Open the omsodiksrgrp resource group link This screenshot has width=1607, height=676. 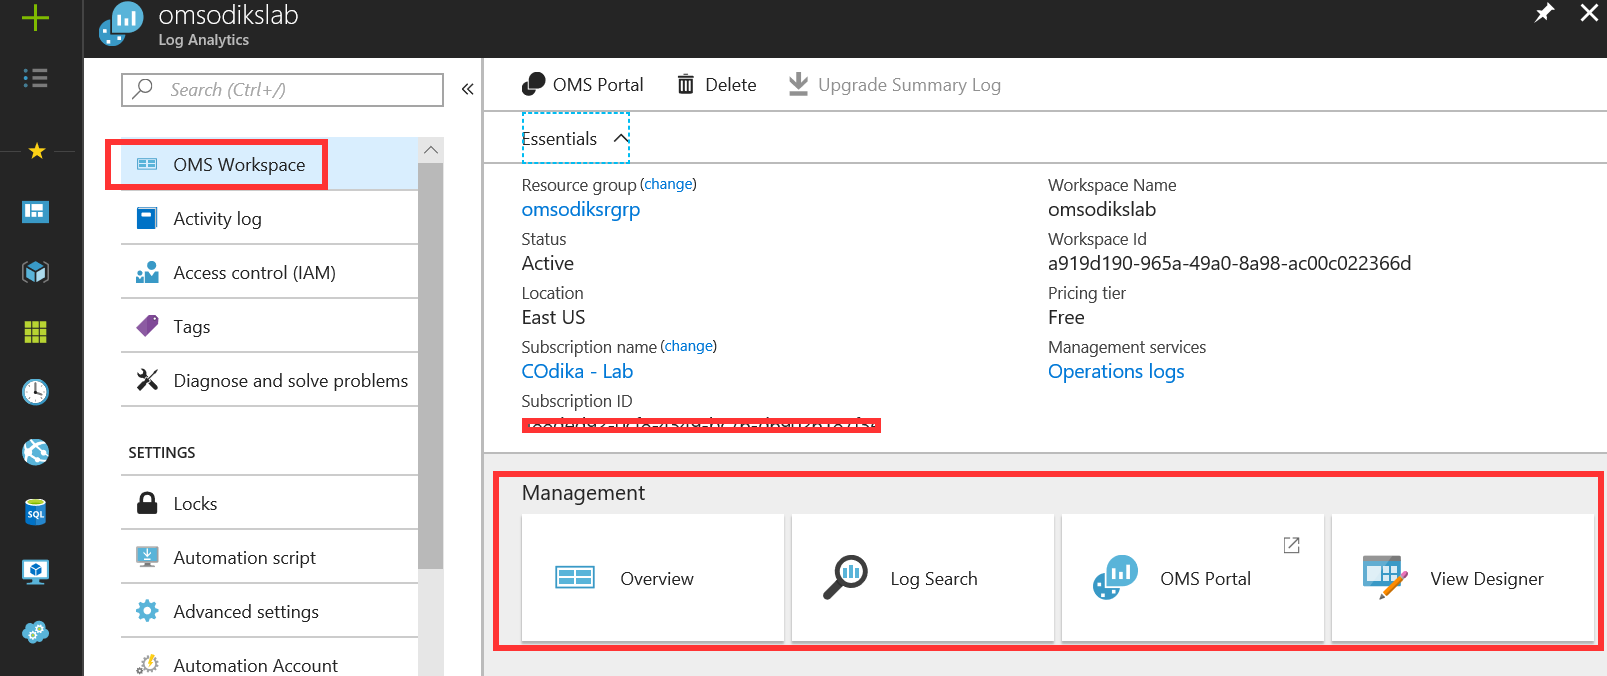pyautogui.click(x=581, y=209)
